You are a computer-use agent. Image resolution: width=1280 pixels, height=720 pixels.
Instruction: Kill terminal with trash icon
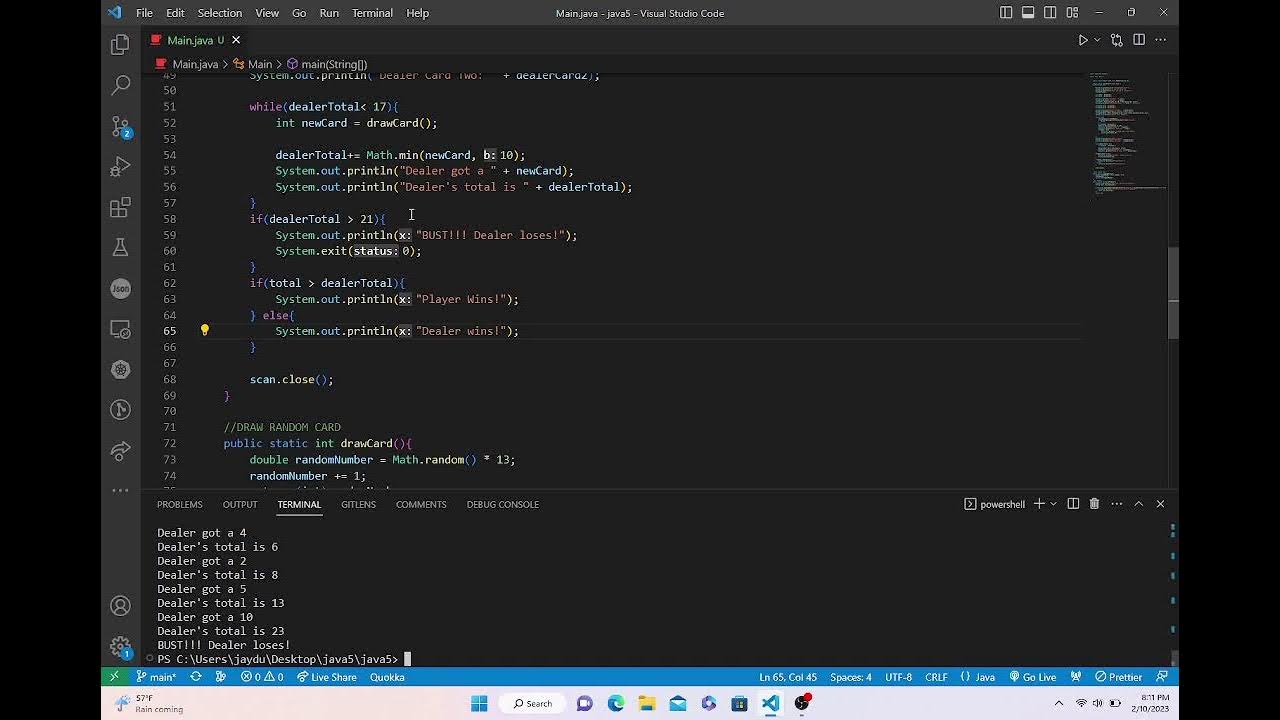pos(1094,504)
